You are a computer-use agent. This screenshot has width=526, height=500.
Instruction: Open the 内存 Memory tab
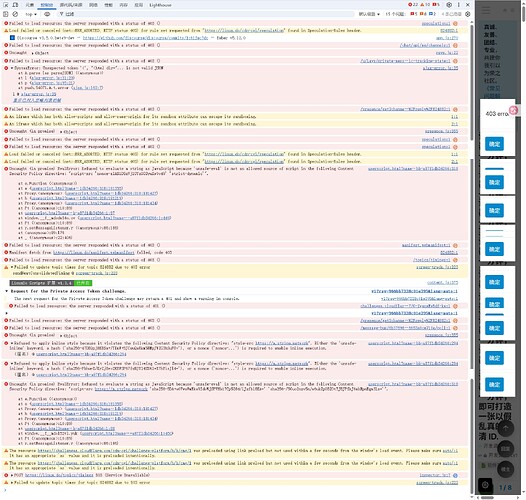pyautogui.click(x=123, y=5)
